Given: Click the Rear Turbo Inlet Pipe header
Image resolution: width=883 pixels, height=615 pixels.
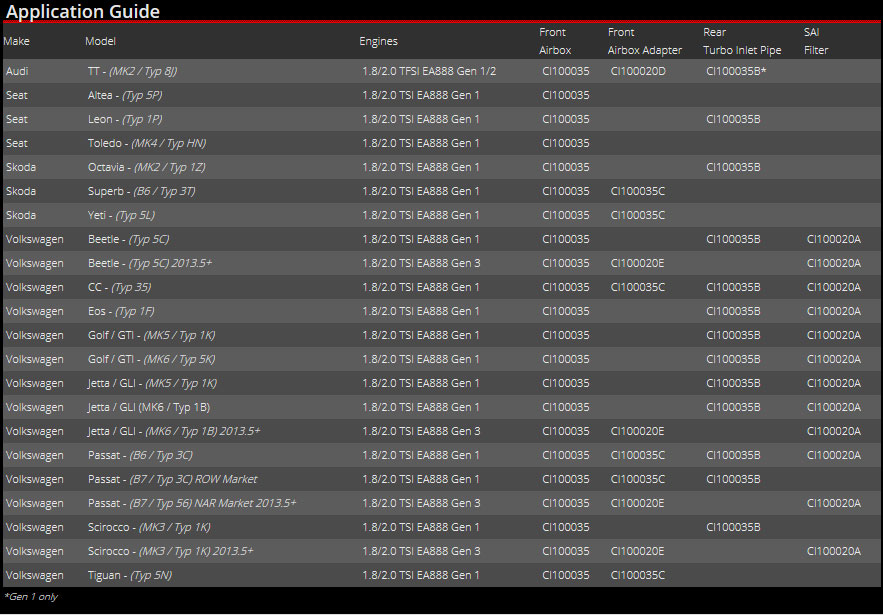Looking at the screenshot, I should point(742,41).
